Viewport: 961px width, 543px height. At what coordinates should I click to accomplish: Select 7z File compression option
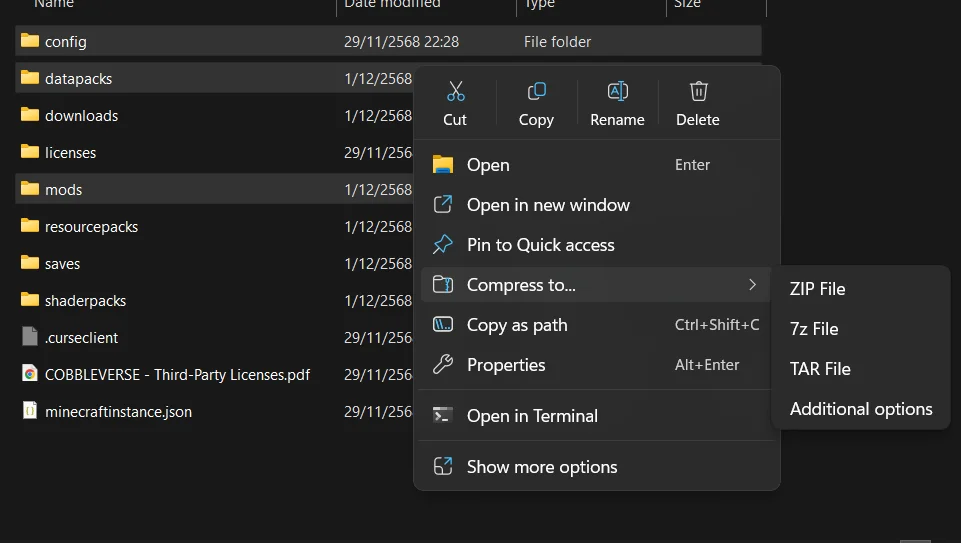814,329
